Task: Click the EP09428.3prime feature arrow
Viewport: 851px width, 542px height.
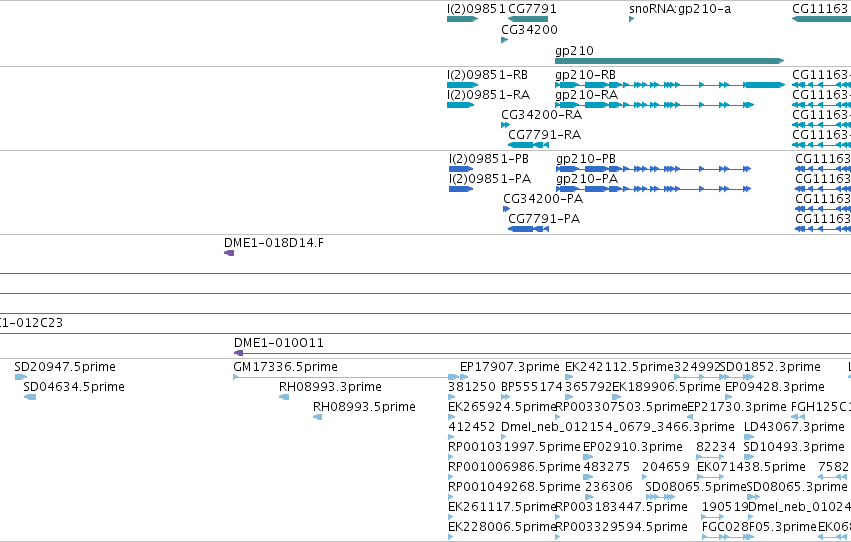Action: [729, 397]
